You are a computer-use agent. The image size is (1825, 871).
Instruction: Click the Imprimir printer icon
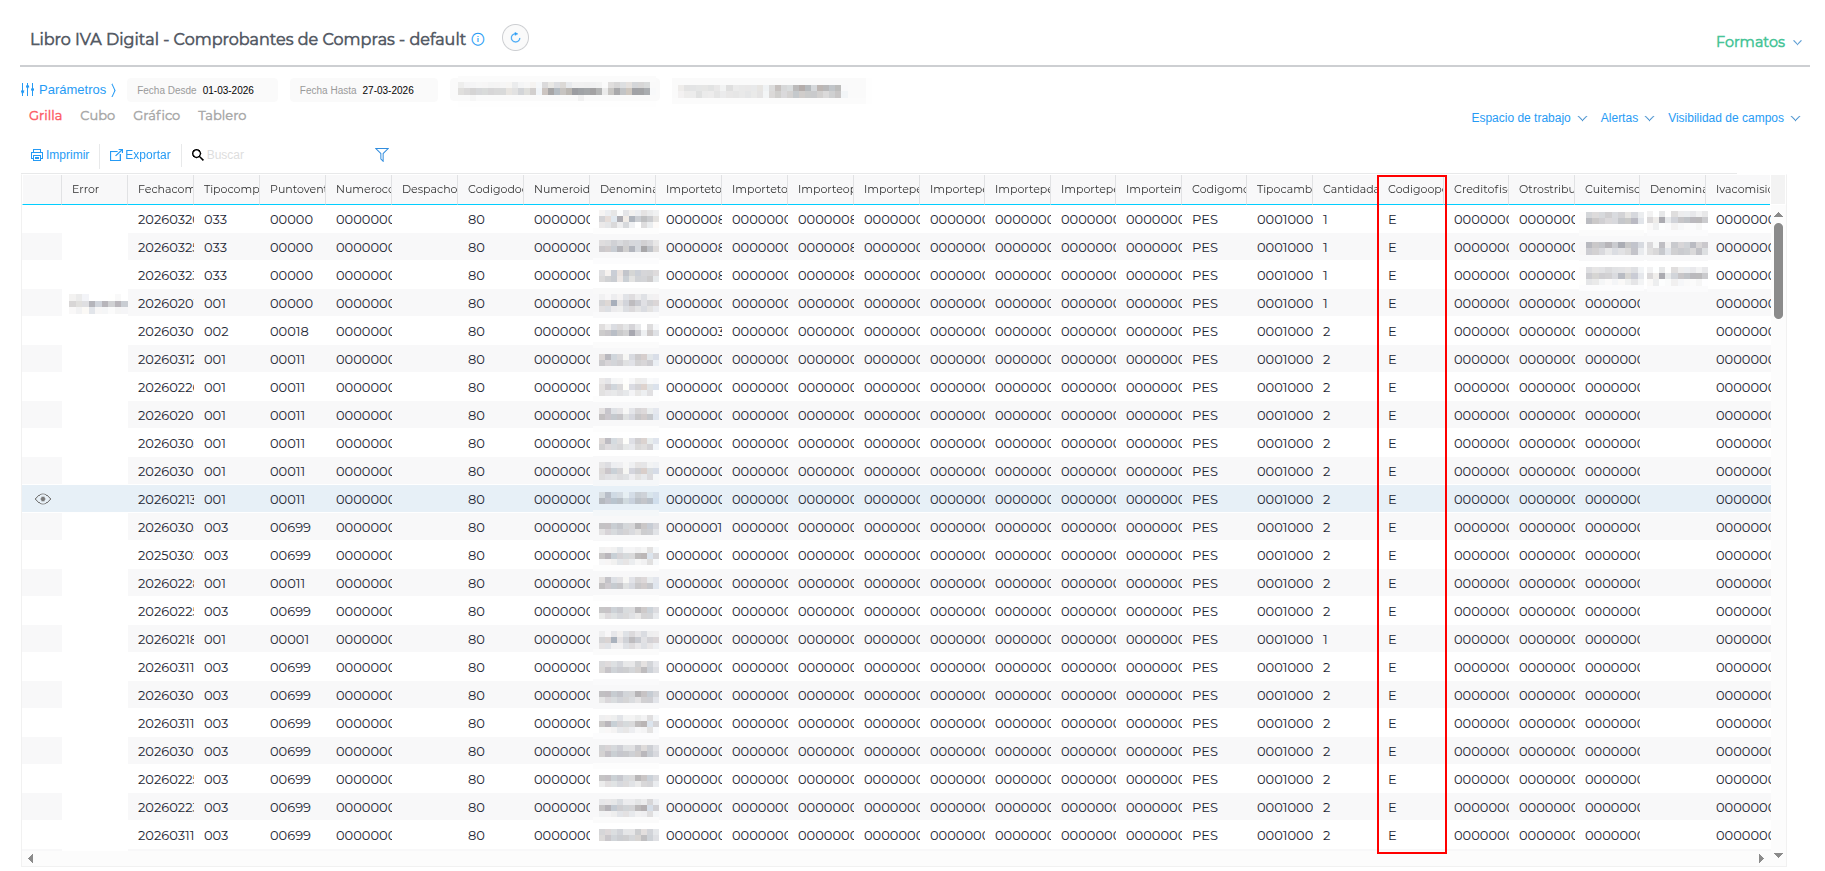point(37,155)
